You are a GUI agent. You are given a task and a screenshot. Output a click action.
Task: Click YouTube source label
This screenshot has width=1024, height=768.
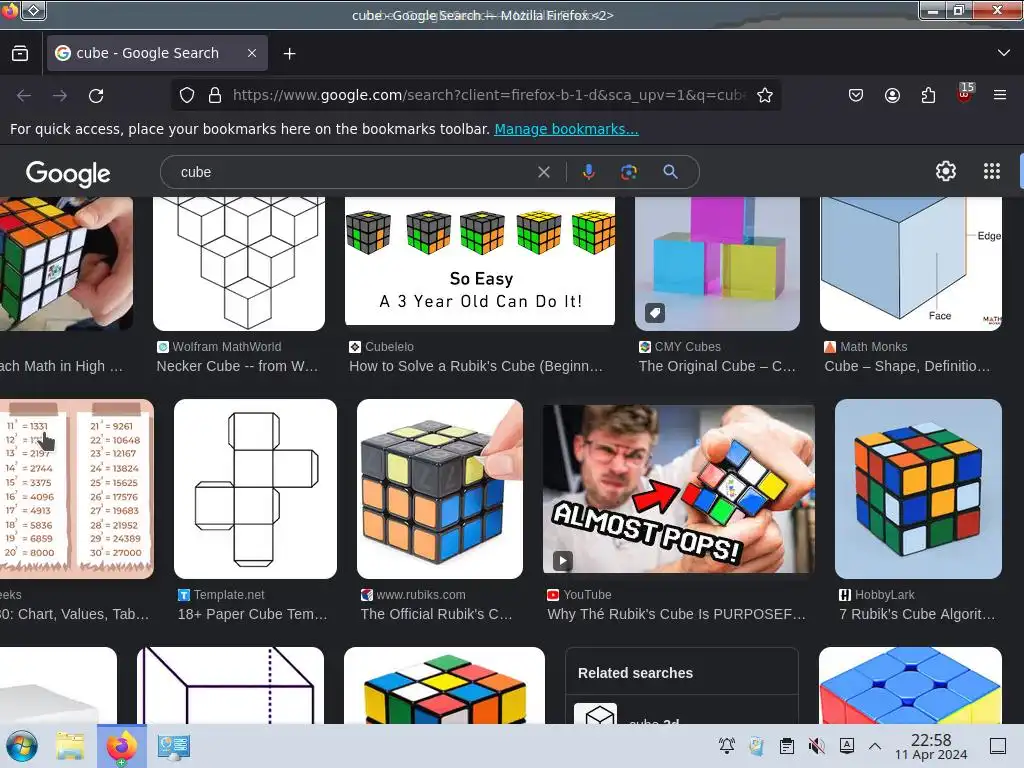pyautogui.click(x=587, y=595)
